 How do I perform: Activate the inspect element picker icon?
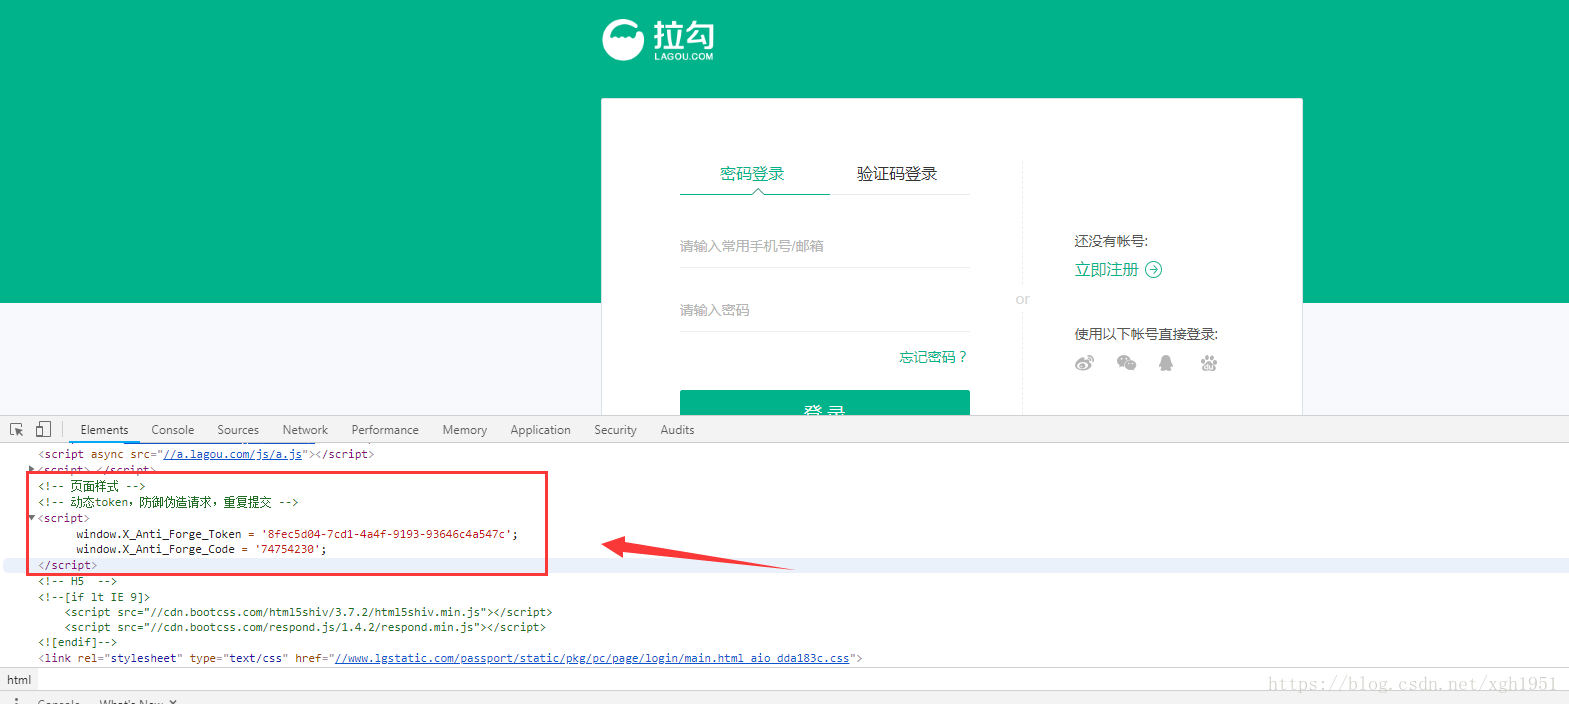click(x=16, y=429)
